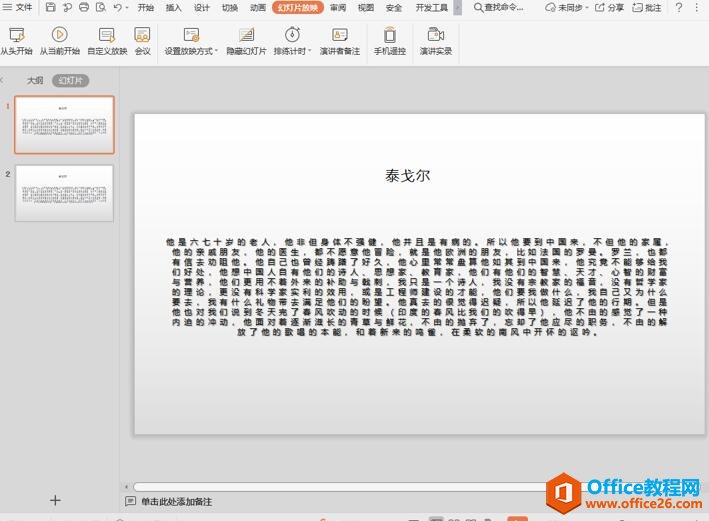Click the 批注 comment button
Viewport: 709px width, 521px height.
tap(647, 8)
